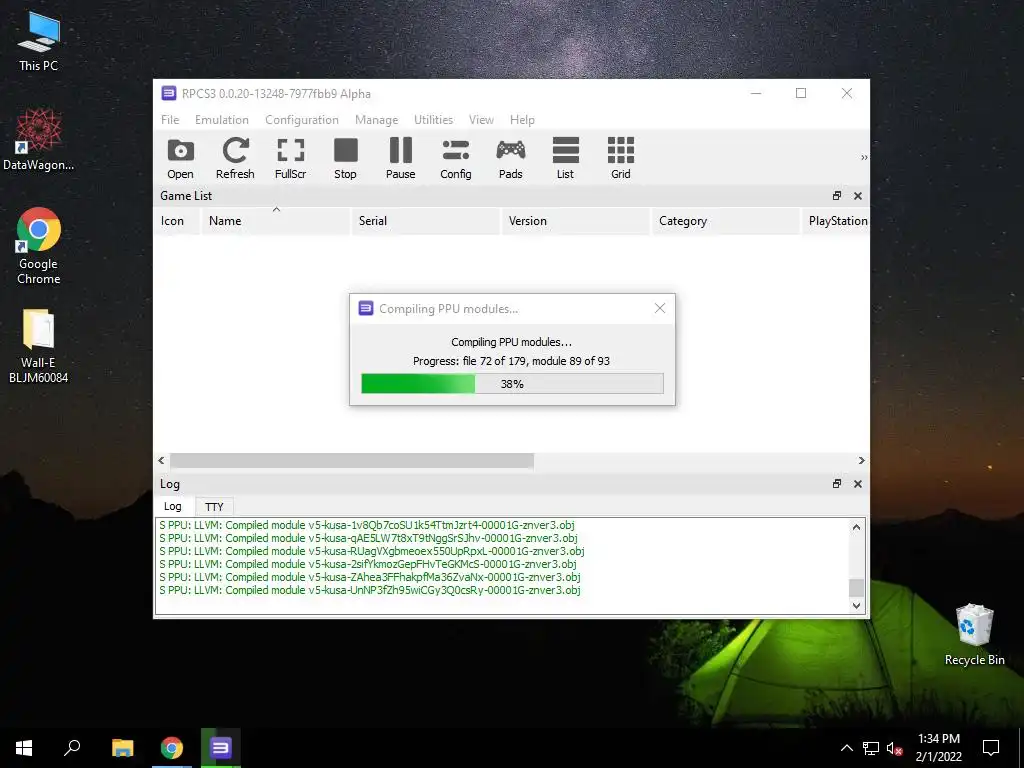Click the 38% compile progress bar
This screenshot has height=768, width=1024.
coord(512,384)
